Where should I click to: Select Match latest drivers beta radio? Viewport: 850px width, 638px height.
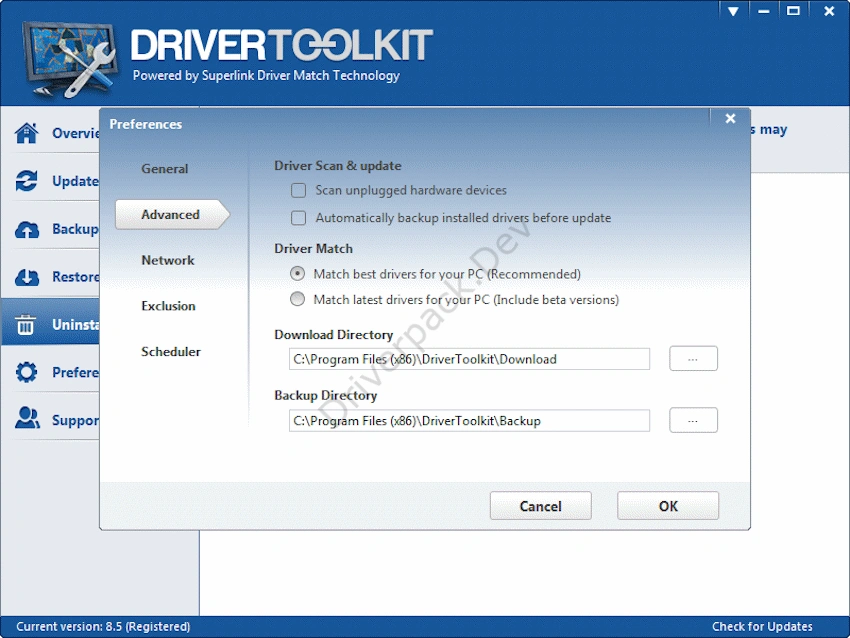tap(297, 299)
